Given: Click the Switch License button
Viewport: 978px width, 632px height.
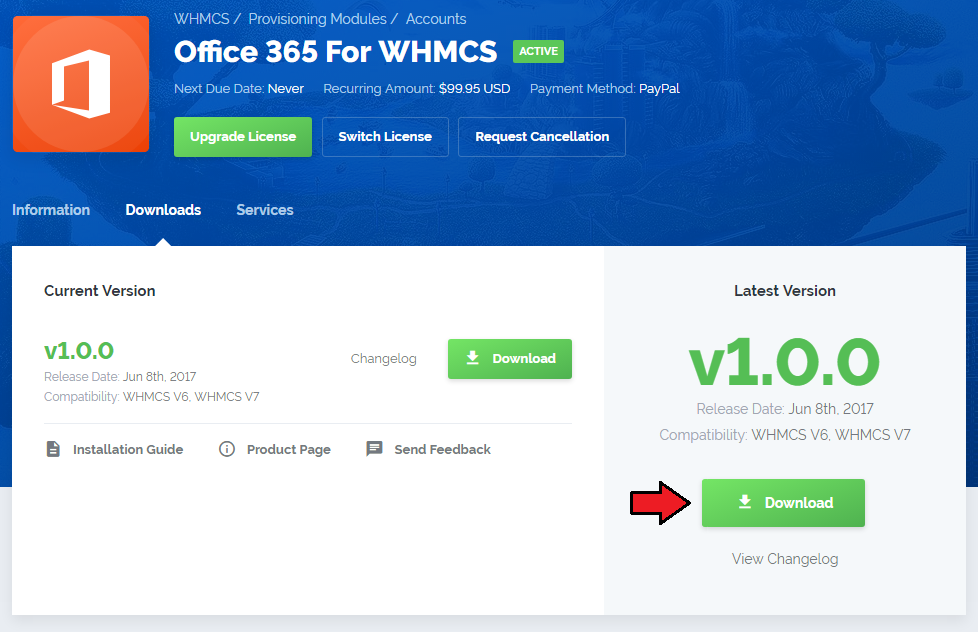Looking at the screenshot, I should pyautogui.click(x=385, y=137).
